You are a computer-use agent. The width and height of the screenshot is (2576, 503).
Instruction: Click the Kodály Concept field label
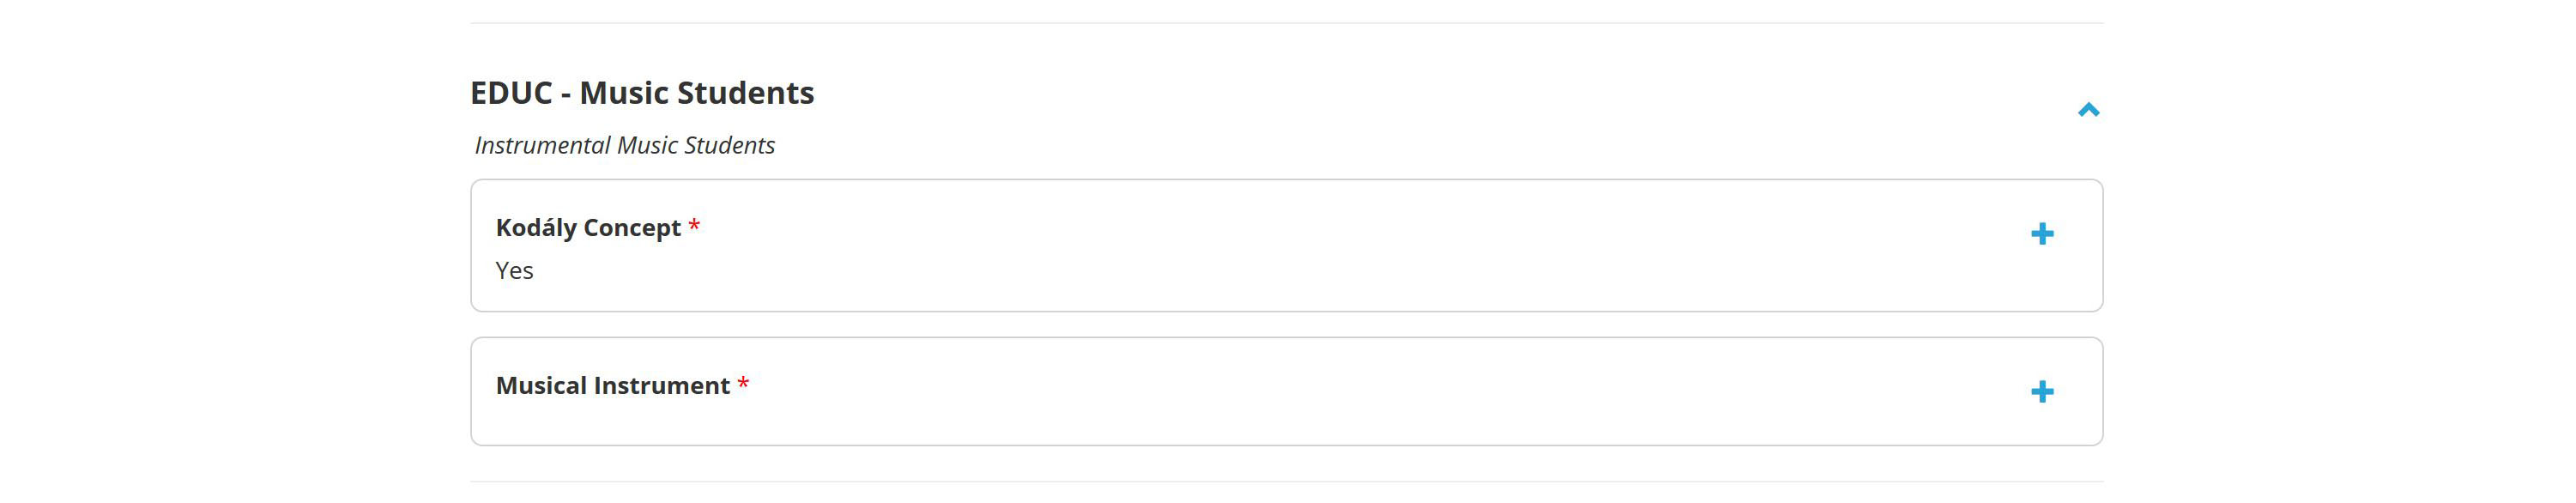[x=588, y=228]
